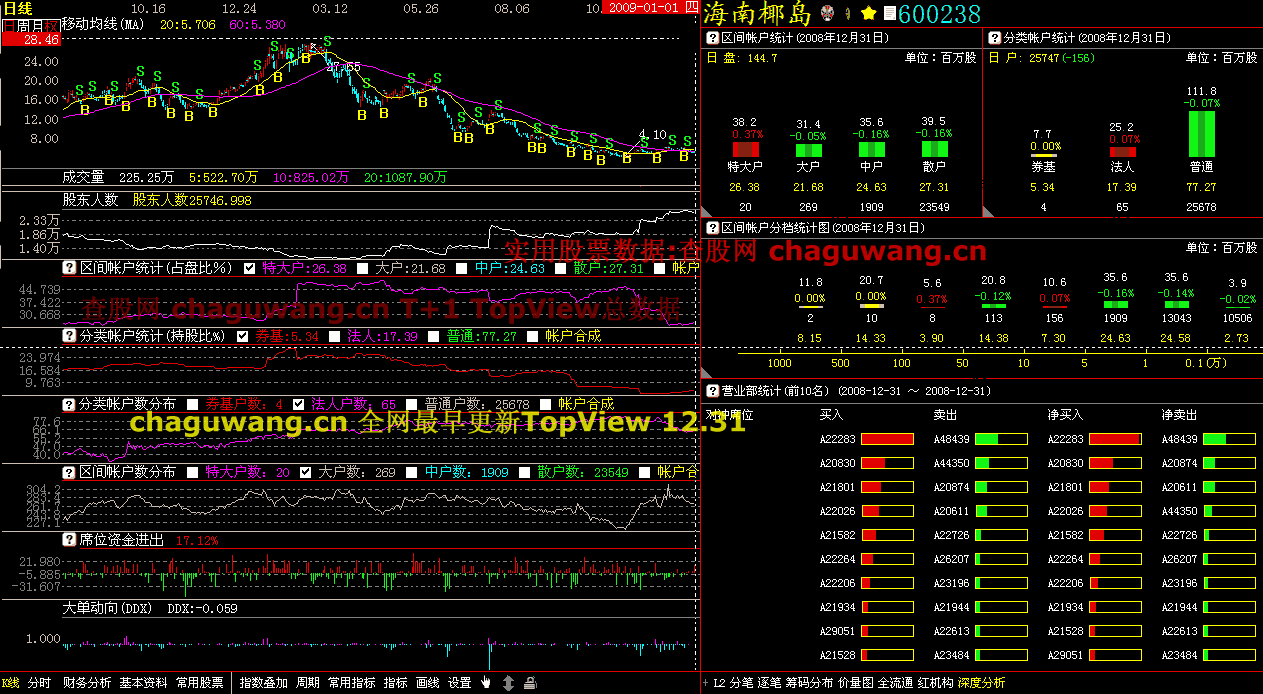Check the 普通户数 checkbox

pyautogui.click(x=409, y=404)
